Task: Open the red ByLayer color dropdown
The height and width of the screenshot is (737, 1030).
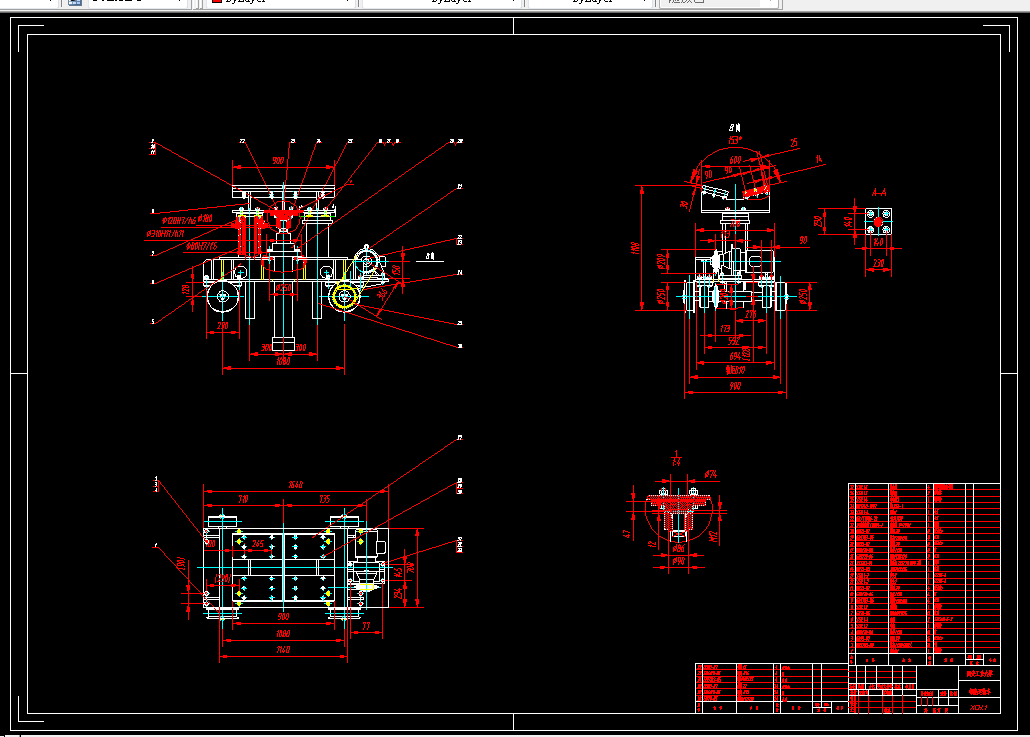Action: tap(281, 2)
